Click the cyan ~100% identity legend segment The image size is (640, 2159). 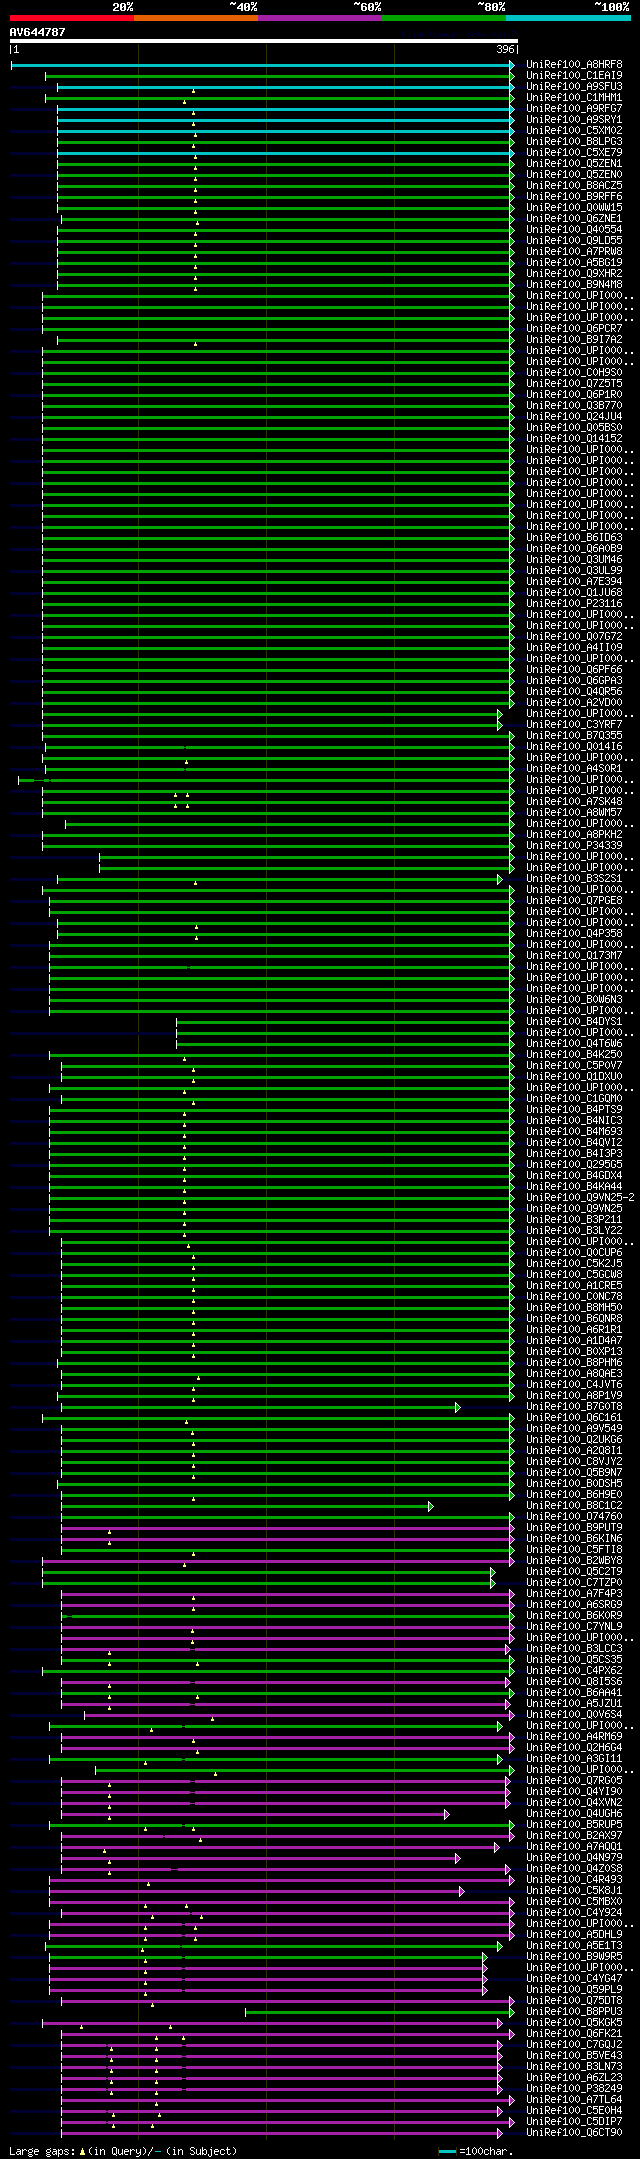point(567,17)
